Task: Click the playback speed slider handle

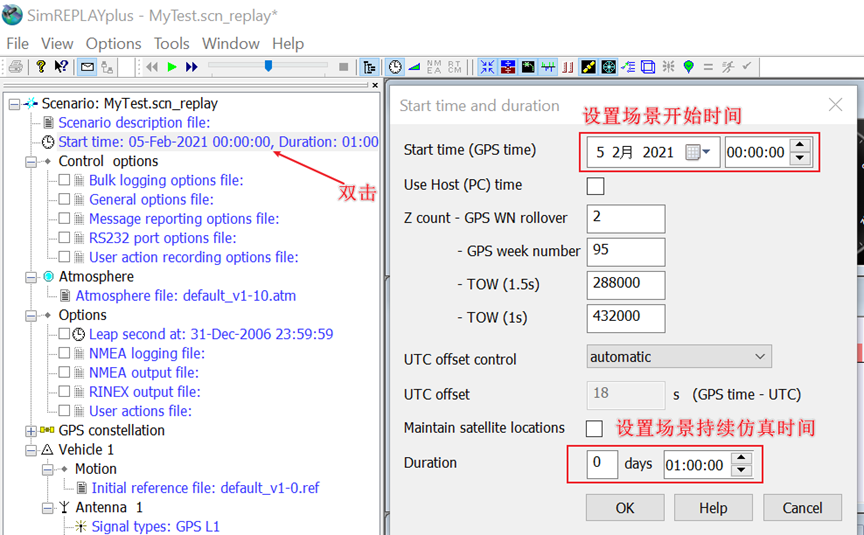Action: click(x=268, y=66)
